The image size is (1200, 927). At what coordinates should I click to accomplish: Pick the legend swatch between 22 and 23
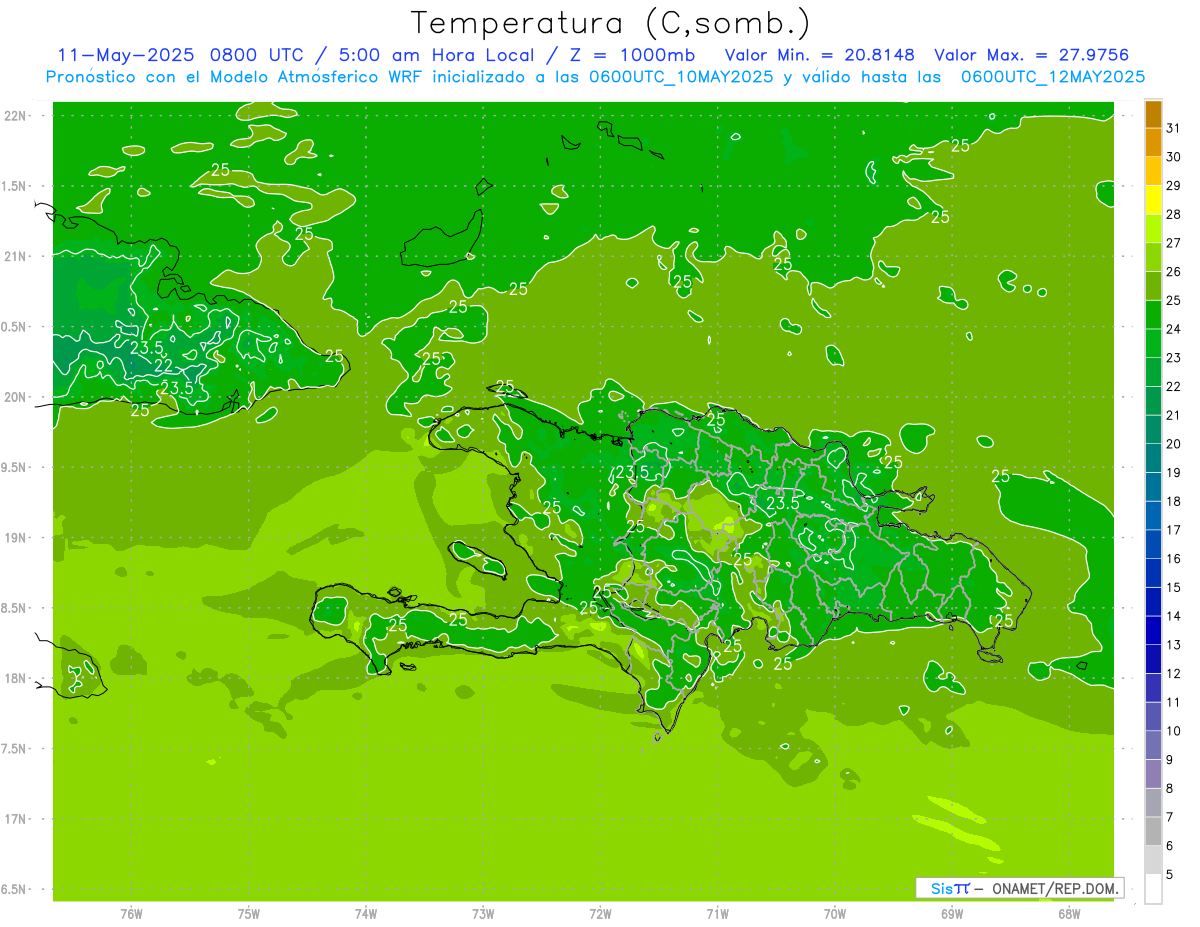[1153, 372]
